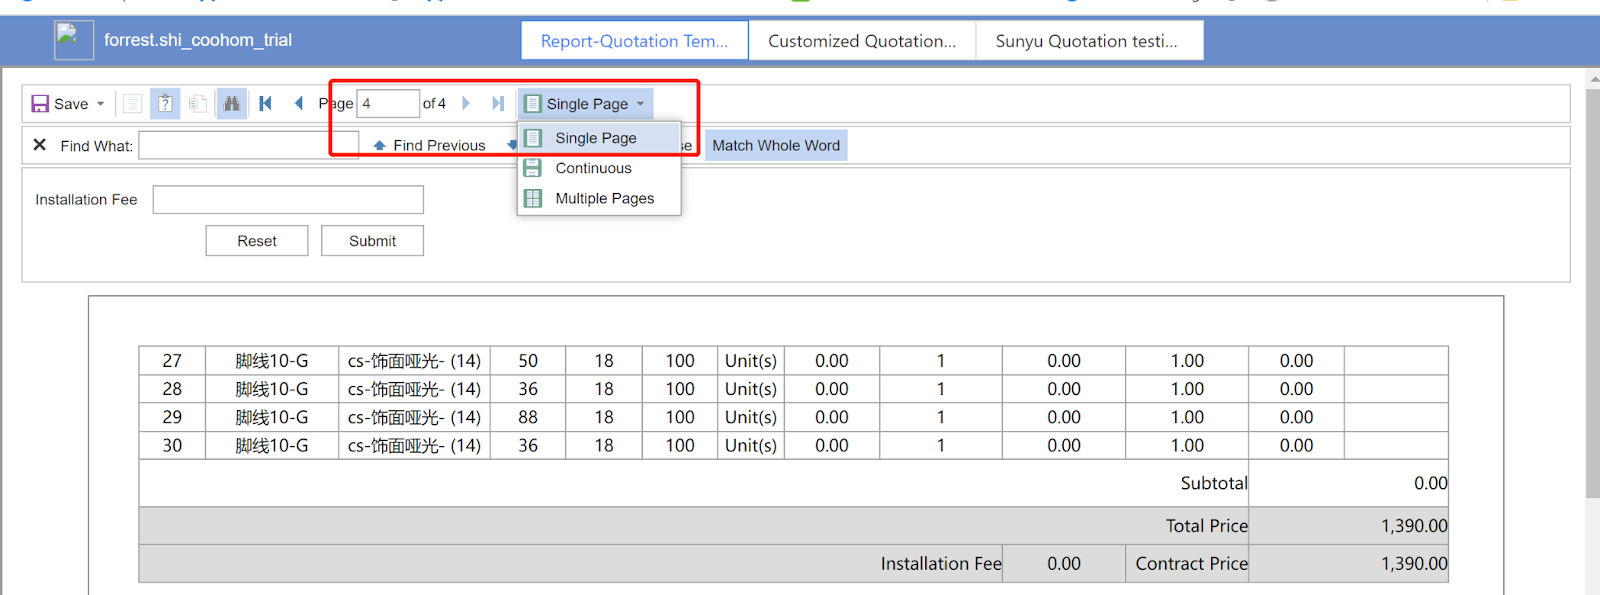Viewport: 1600px width, 595px height.
Task: Toggle Match Whole Word option
Action: (776, 146)
